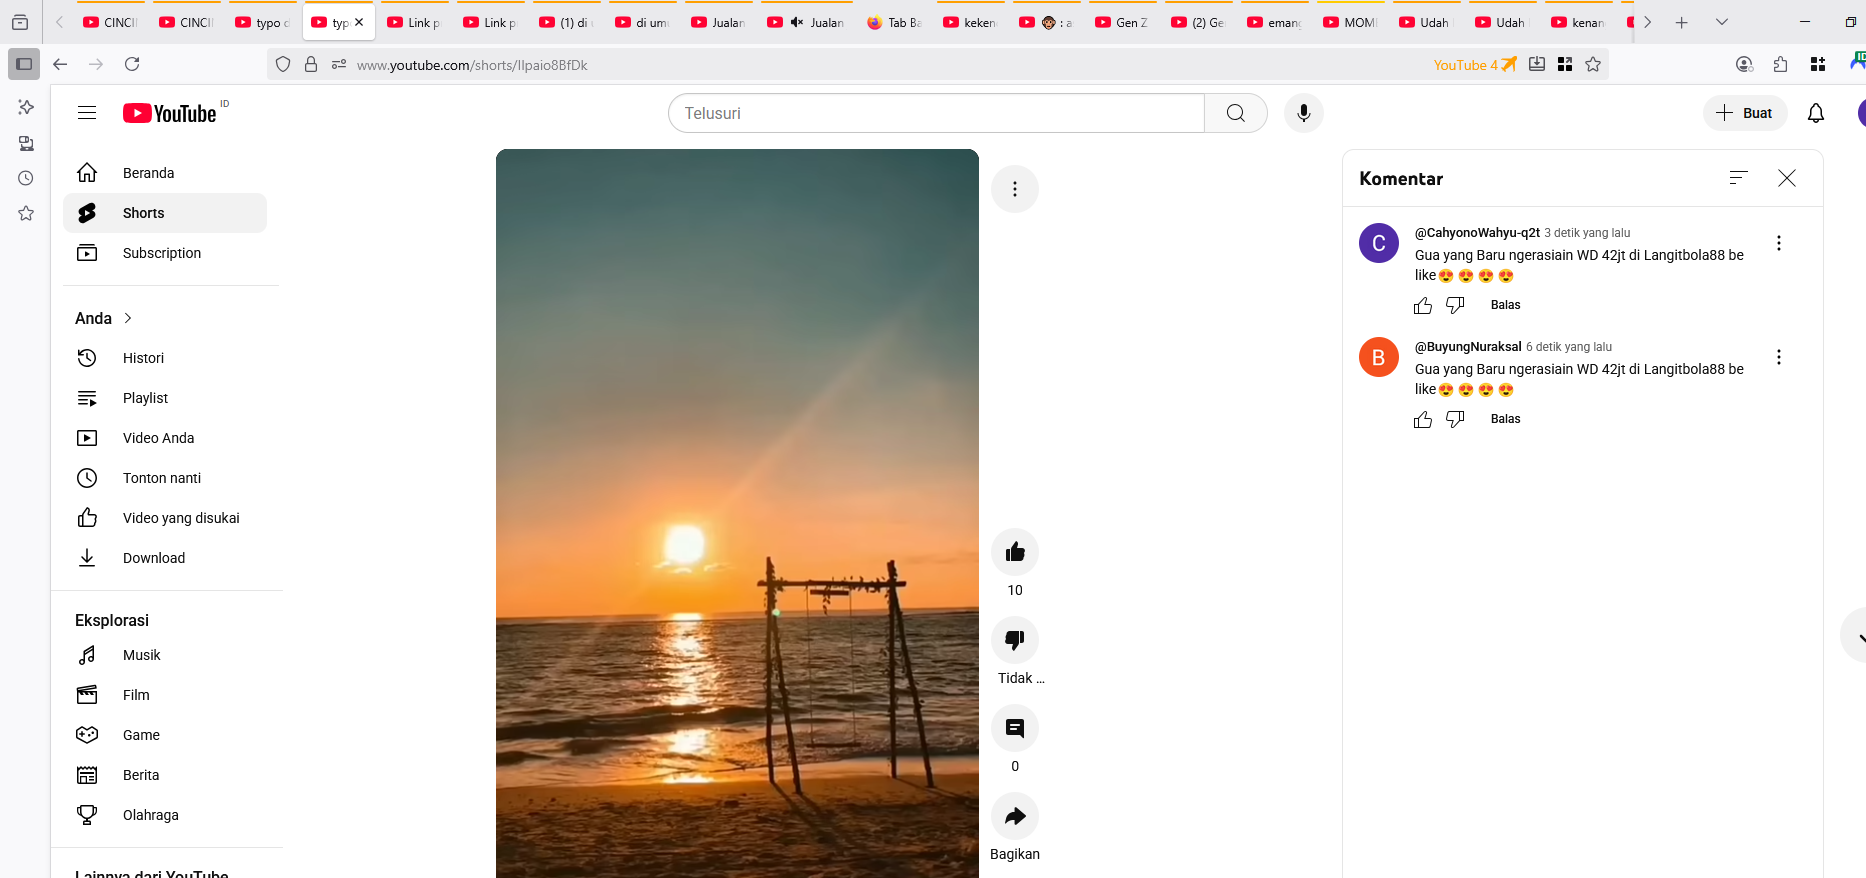The image size is (1866, 878).
Task: Open browser history sidebar clock icon
Action: 26,178
